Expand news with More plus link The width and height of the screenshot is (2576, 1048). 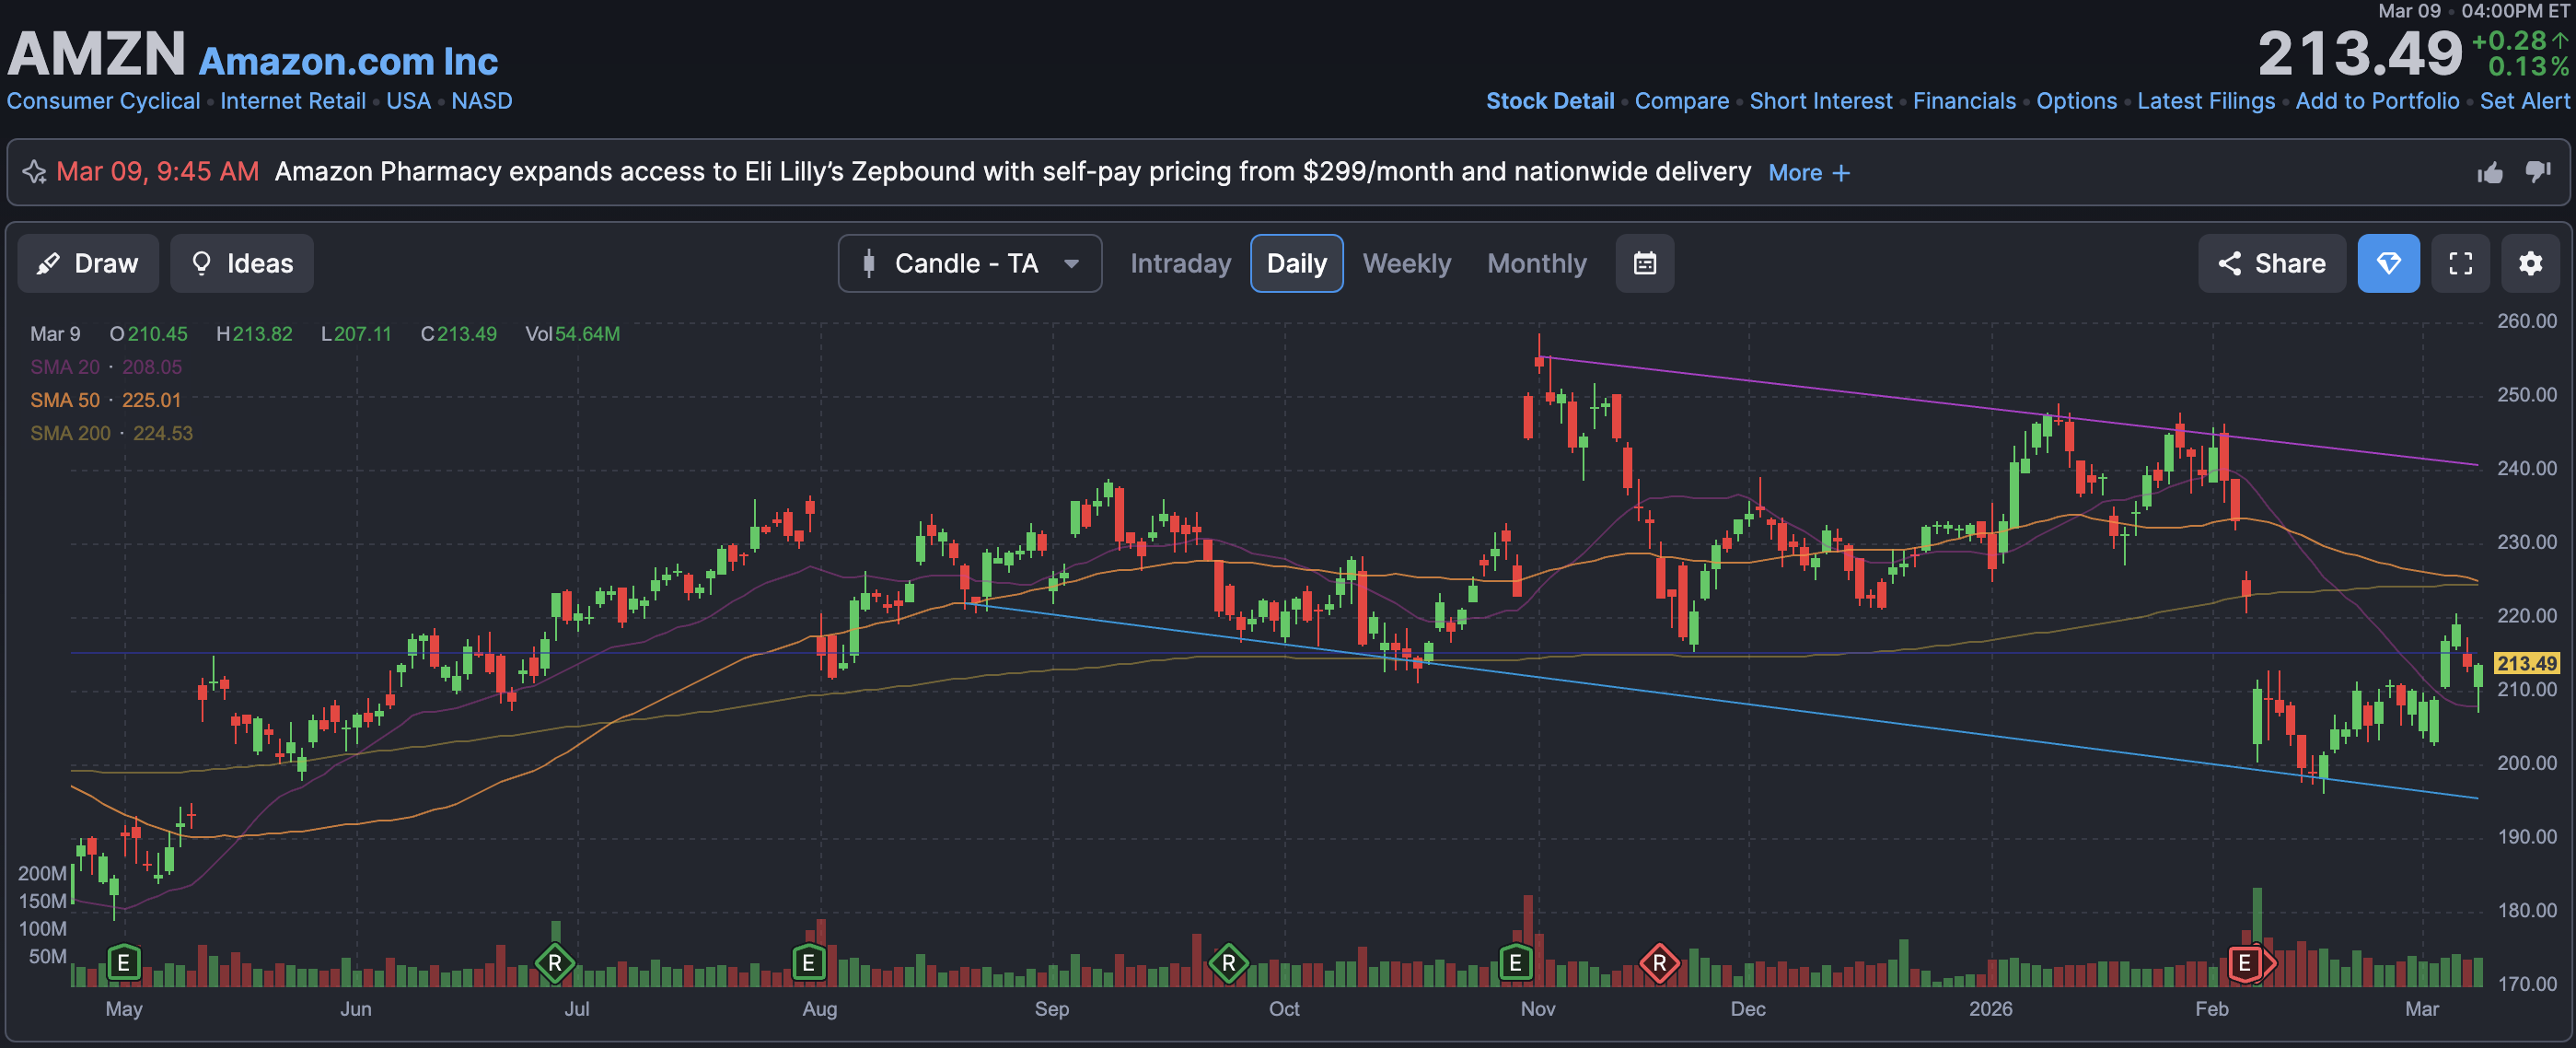tap(1808, 173)
